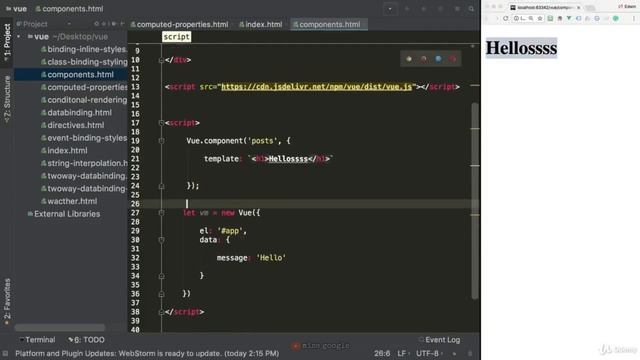Screen dimensions: 640x360
Task: Click components.html breadcrumb in the navigation bar
Action: [x=69, y=9]
